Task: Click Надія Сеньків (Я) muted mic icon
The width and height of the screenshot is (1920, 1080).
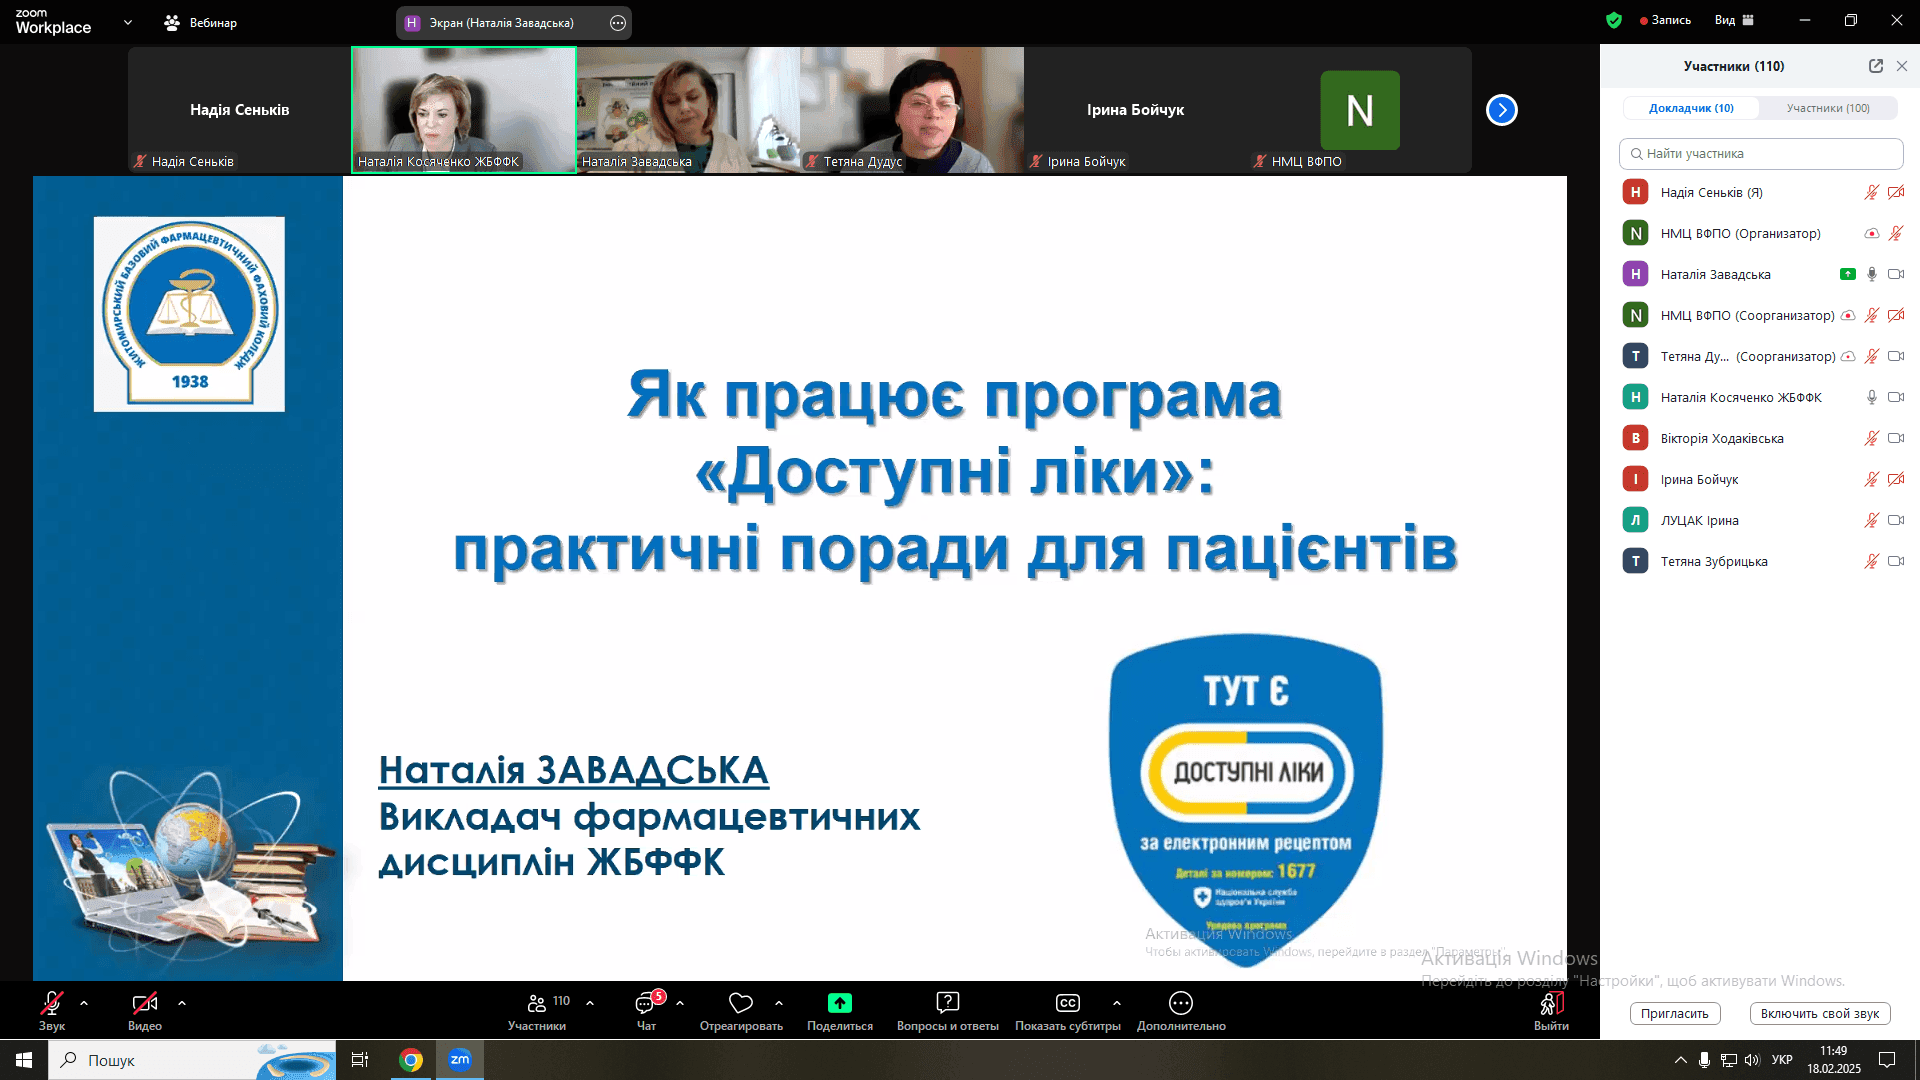Action: (x=1872, y=192)
